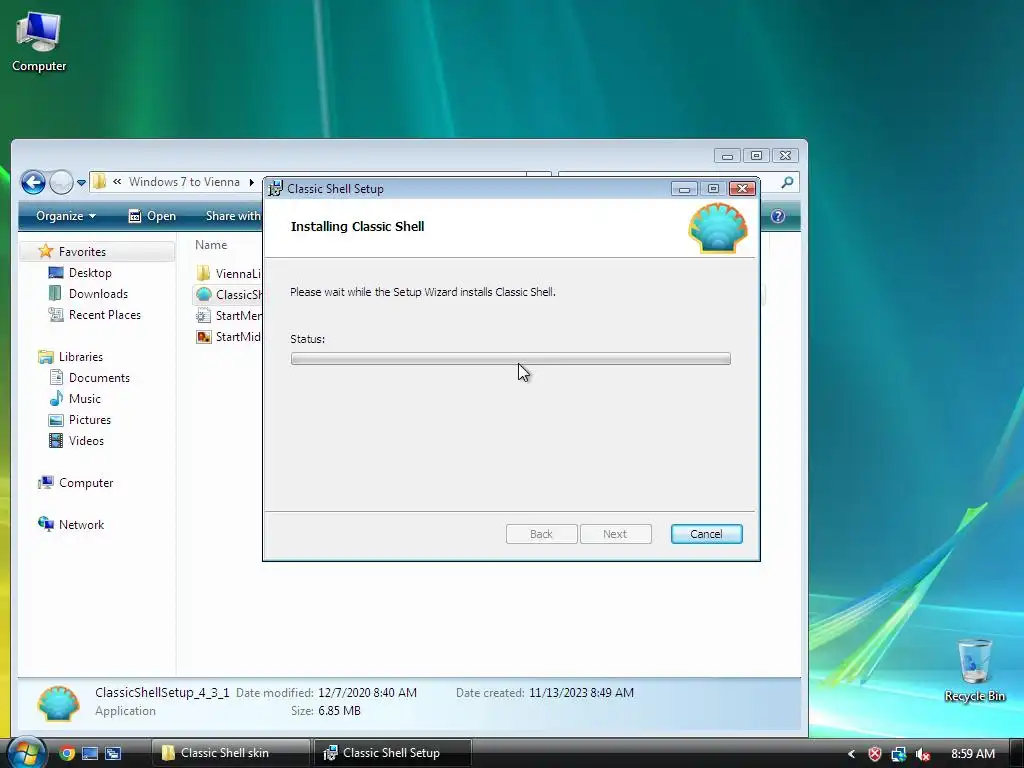Click Share with in Explorer toolbar
Viewport: 1024px width, 768px height.
pyautogui.click(x=232, y=216)
